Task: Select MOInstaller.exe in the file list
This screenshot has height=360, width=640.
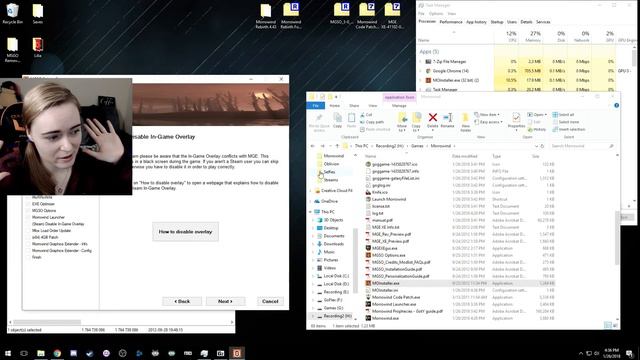Action: point(385,283)
